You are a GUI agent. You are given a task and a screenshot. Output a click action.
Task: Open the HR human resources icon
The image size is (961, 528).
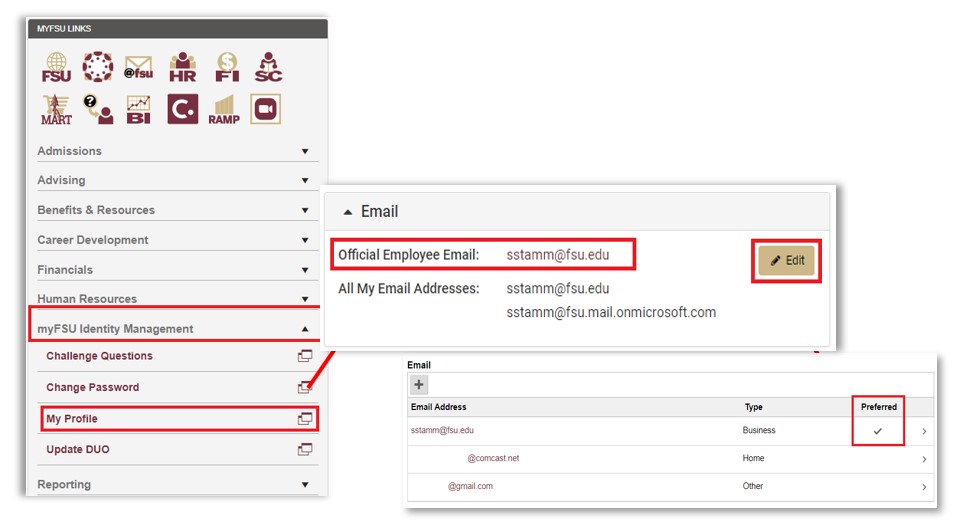click(182, 66)
